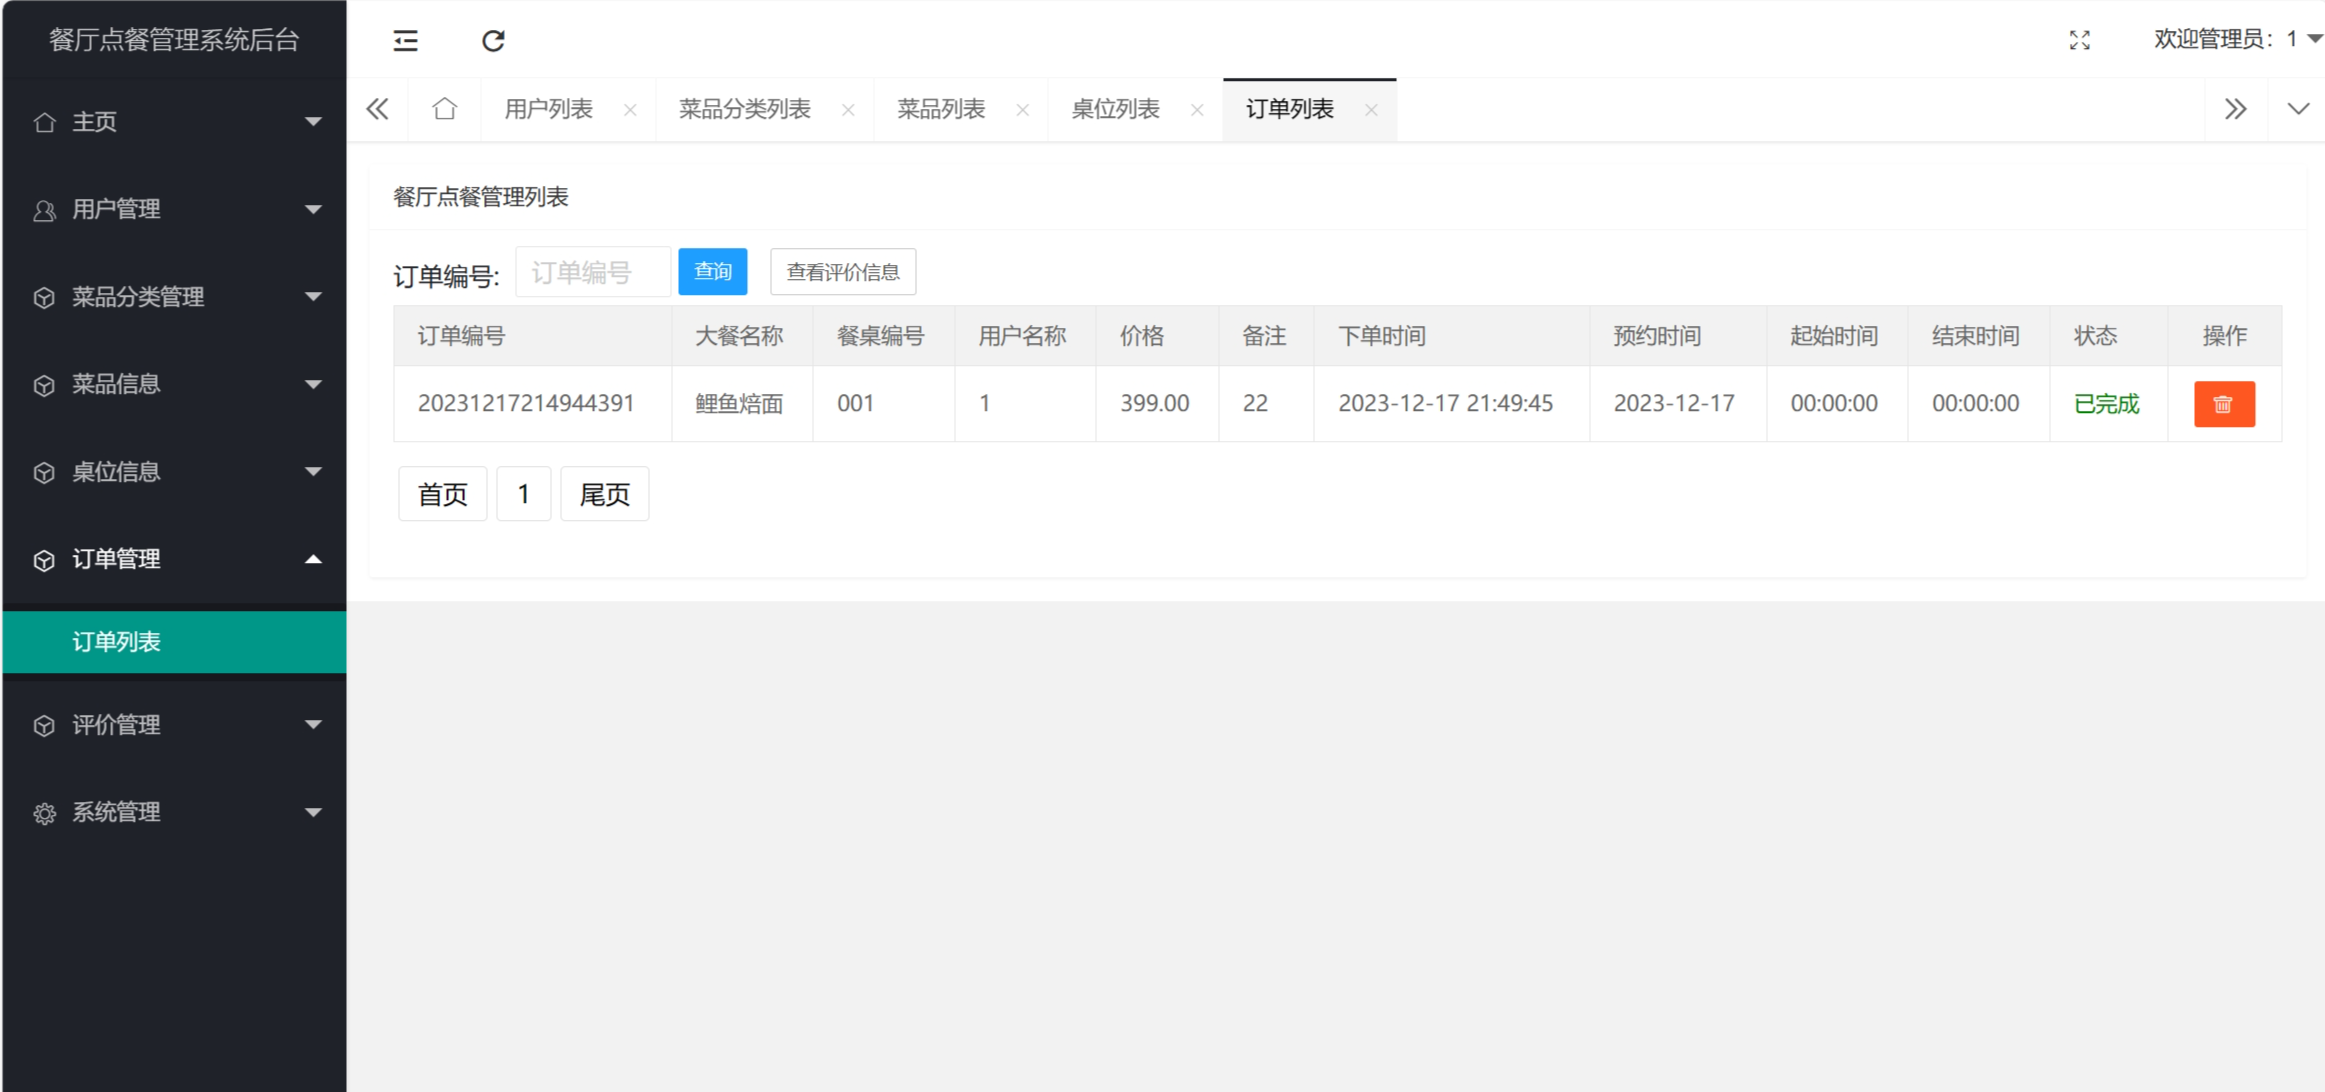Click the 订单编号 input field
This screenshot has width=2325, height=1092.
592,271
